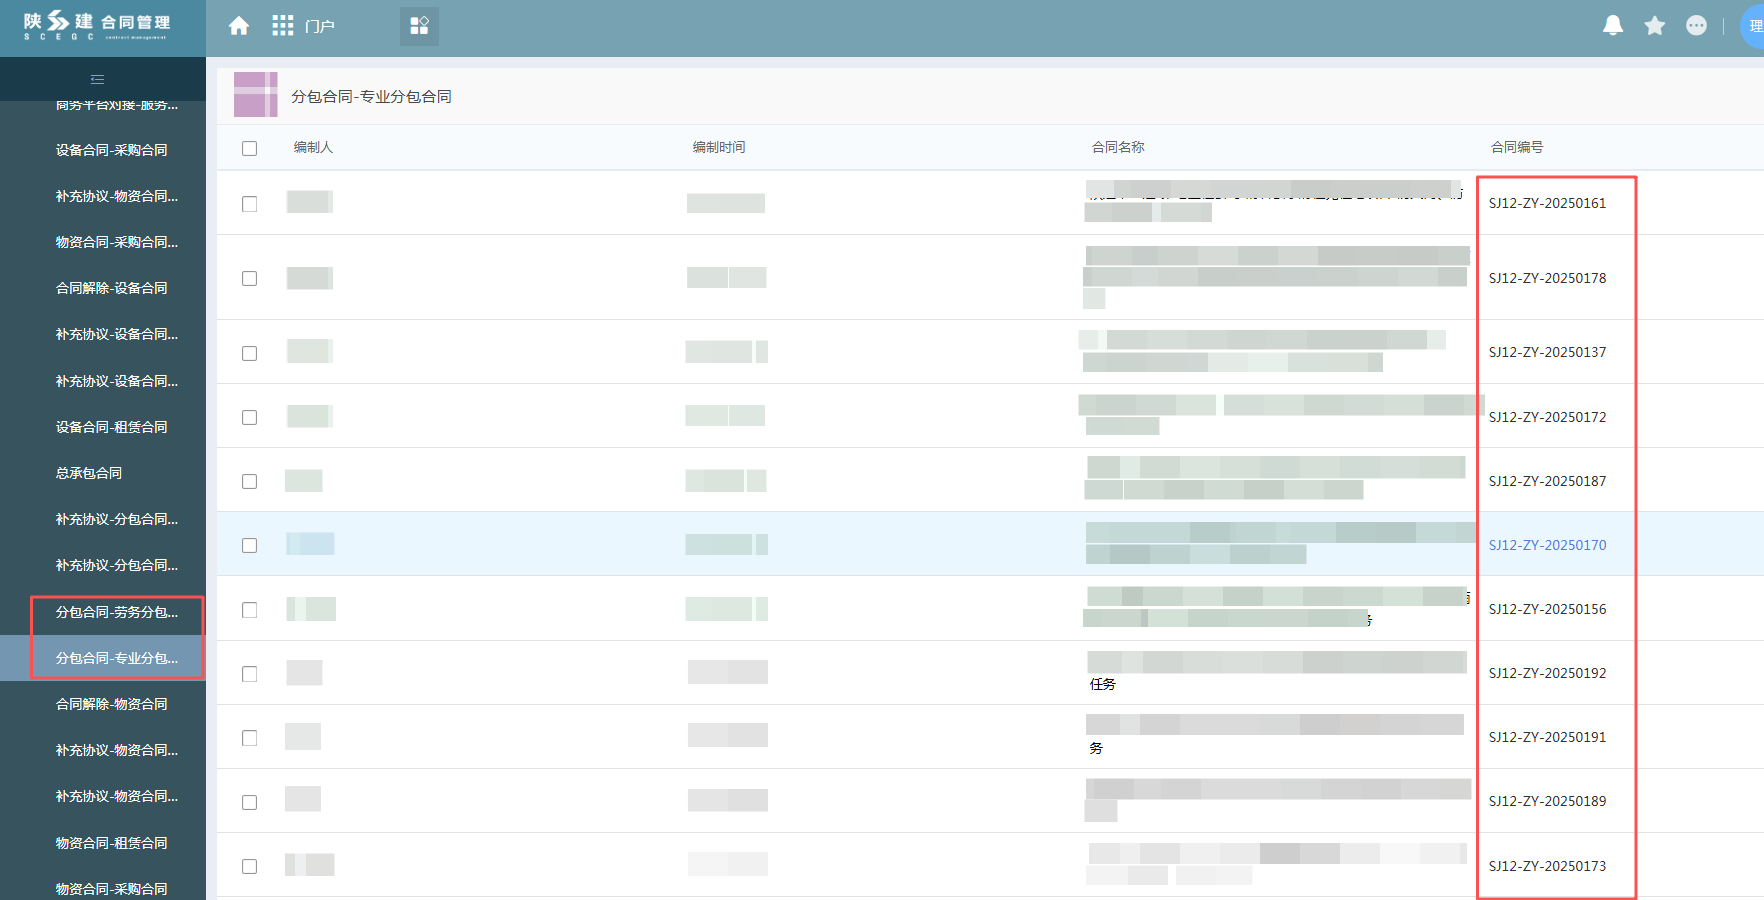1764x900 pixels.
Task: Click contract number SJ12-ZY-20250192
Action: tap(1547, 673)
